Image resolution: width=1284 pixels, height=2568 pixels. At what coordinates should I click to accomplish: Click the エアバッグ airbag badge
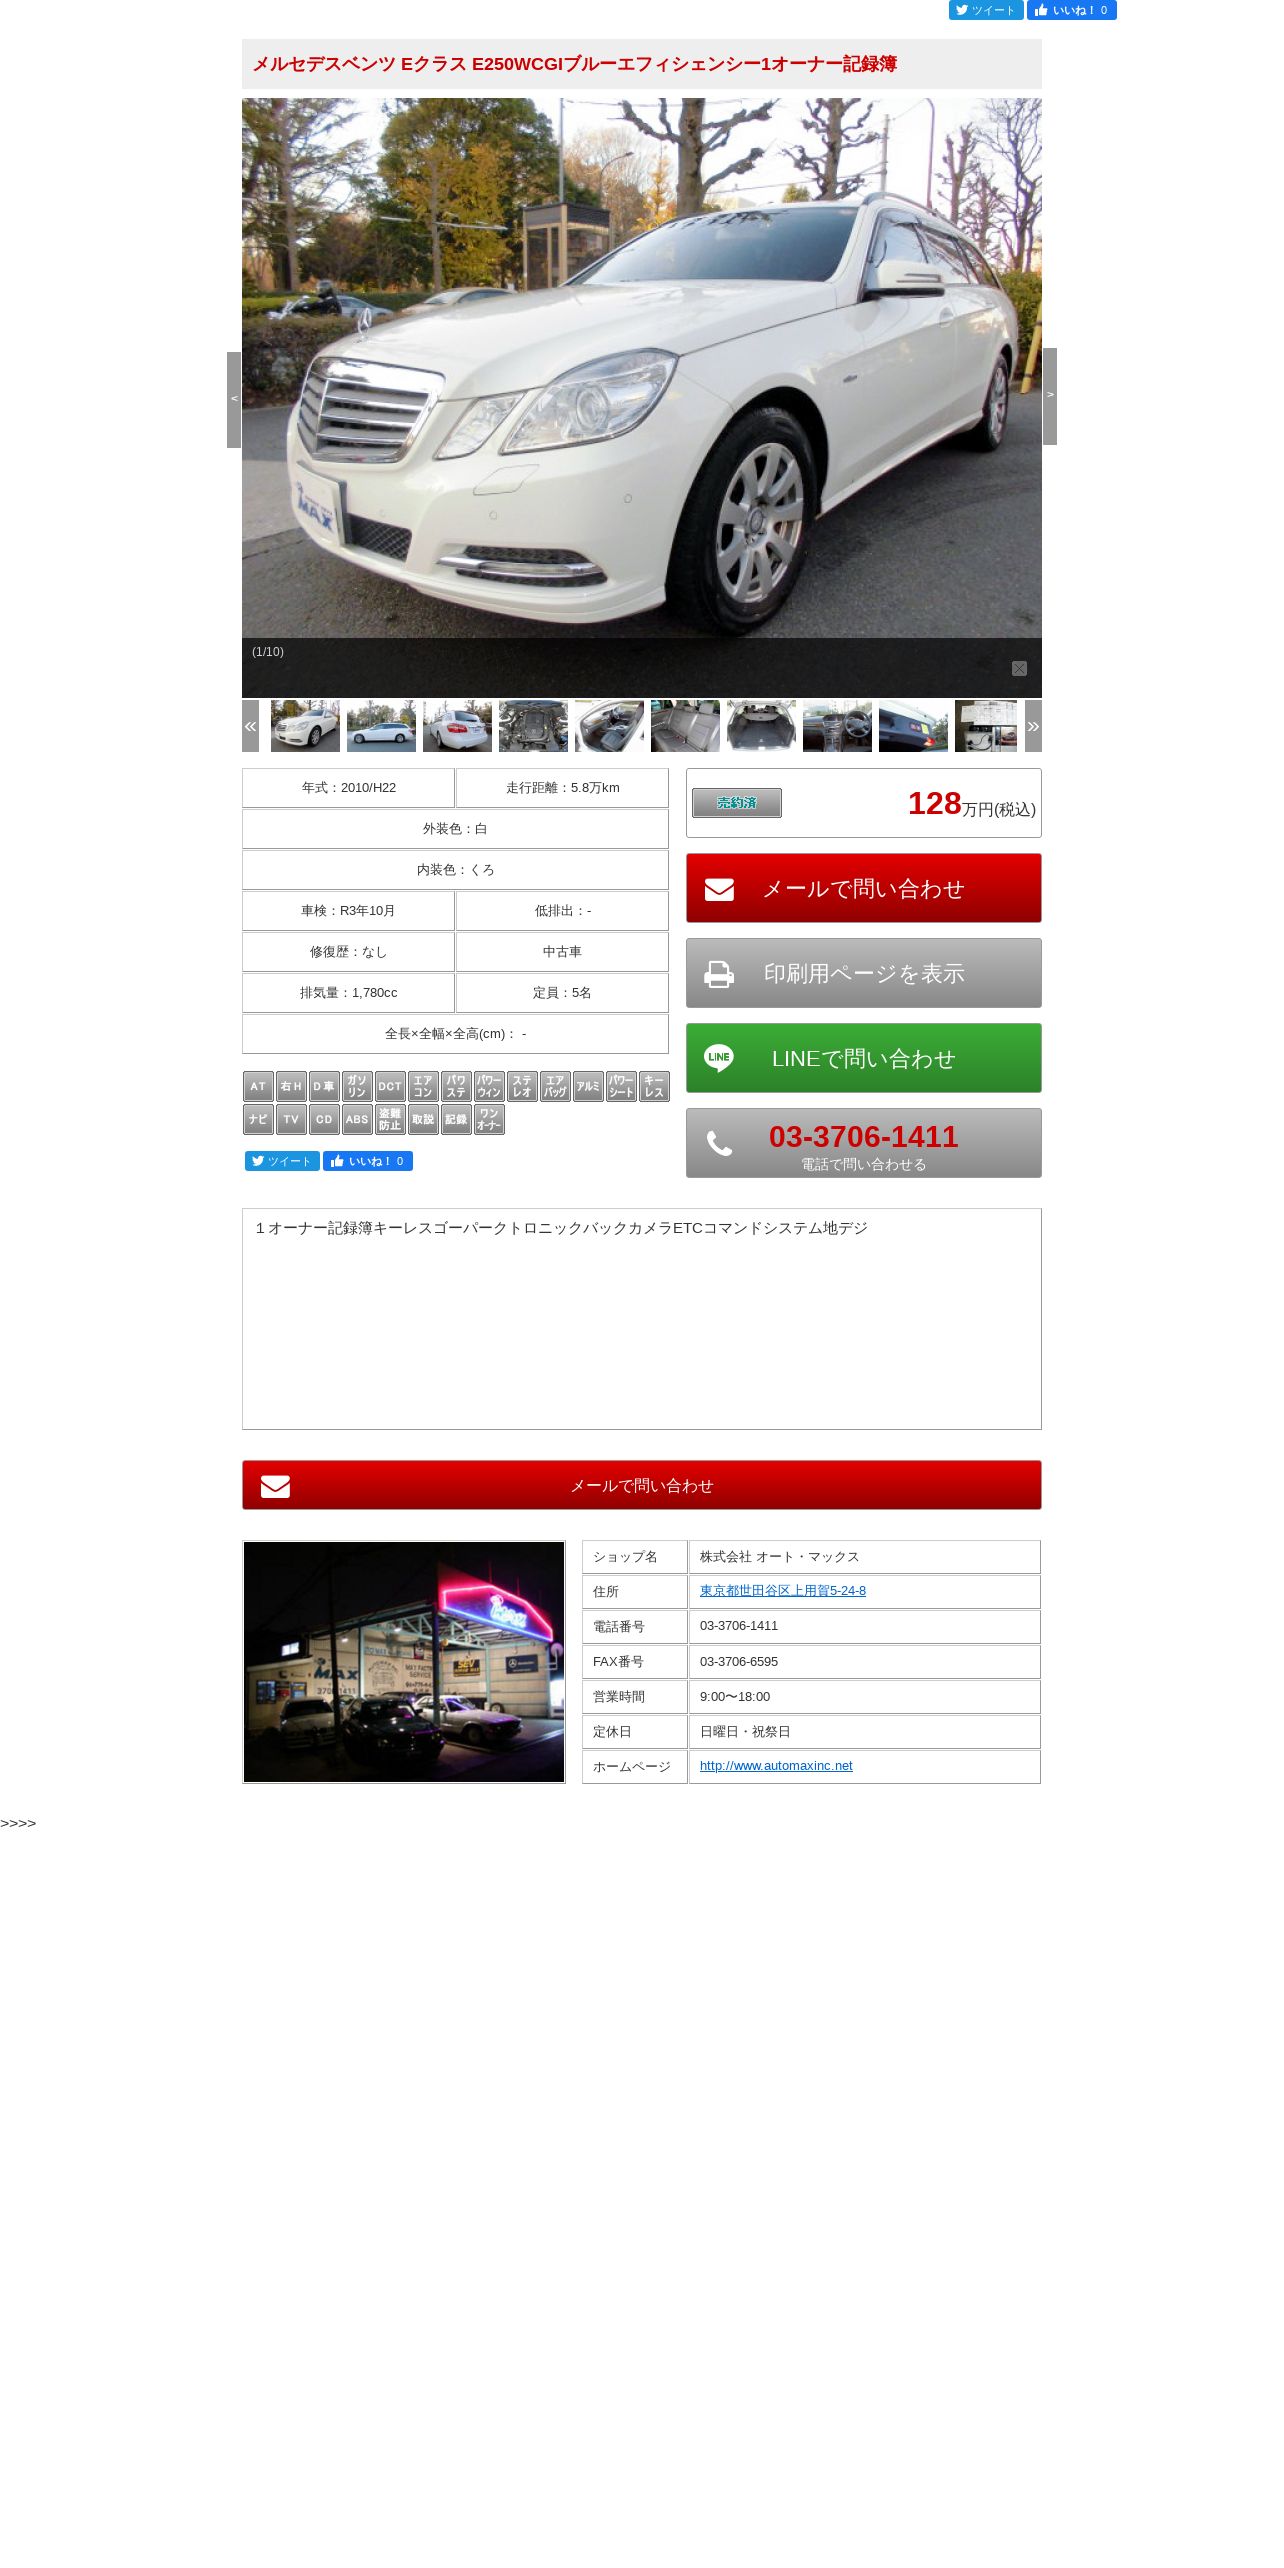pos(555,1086)
